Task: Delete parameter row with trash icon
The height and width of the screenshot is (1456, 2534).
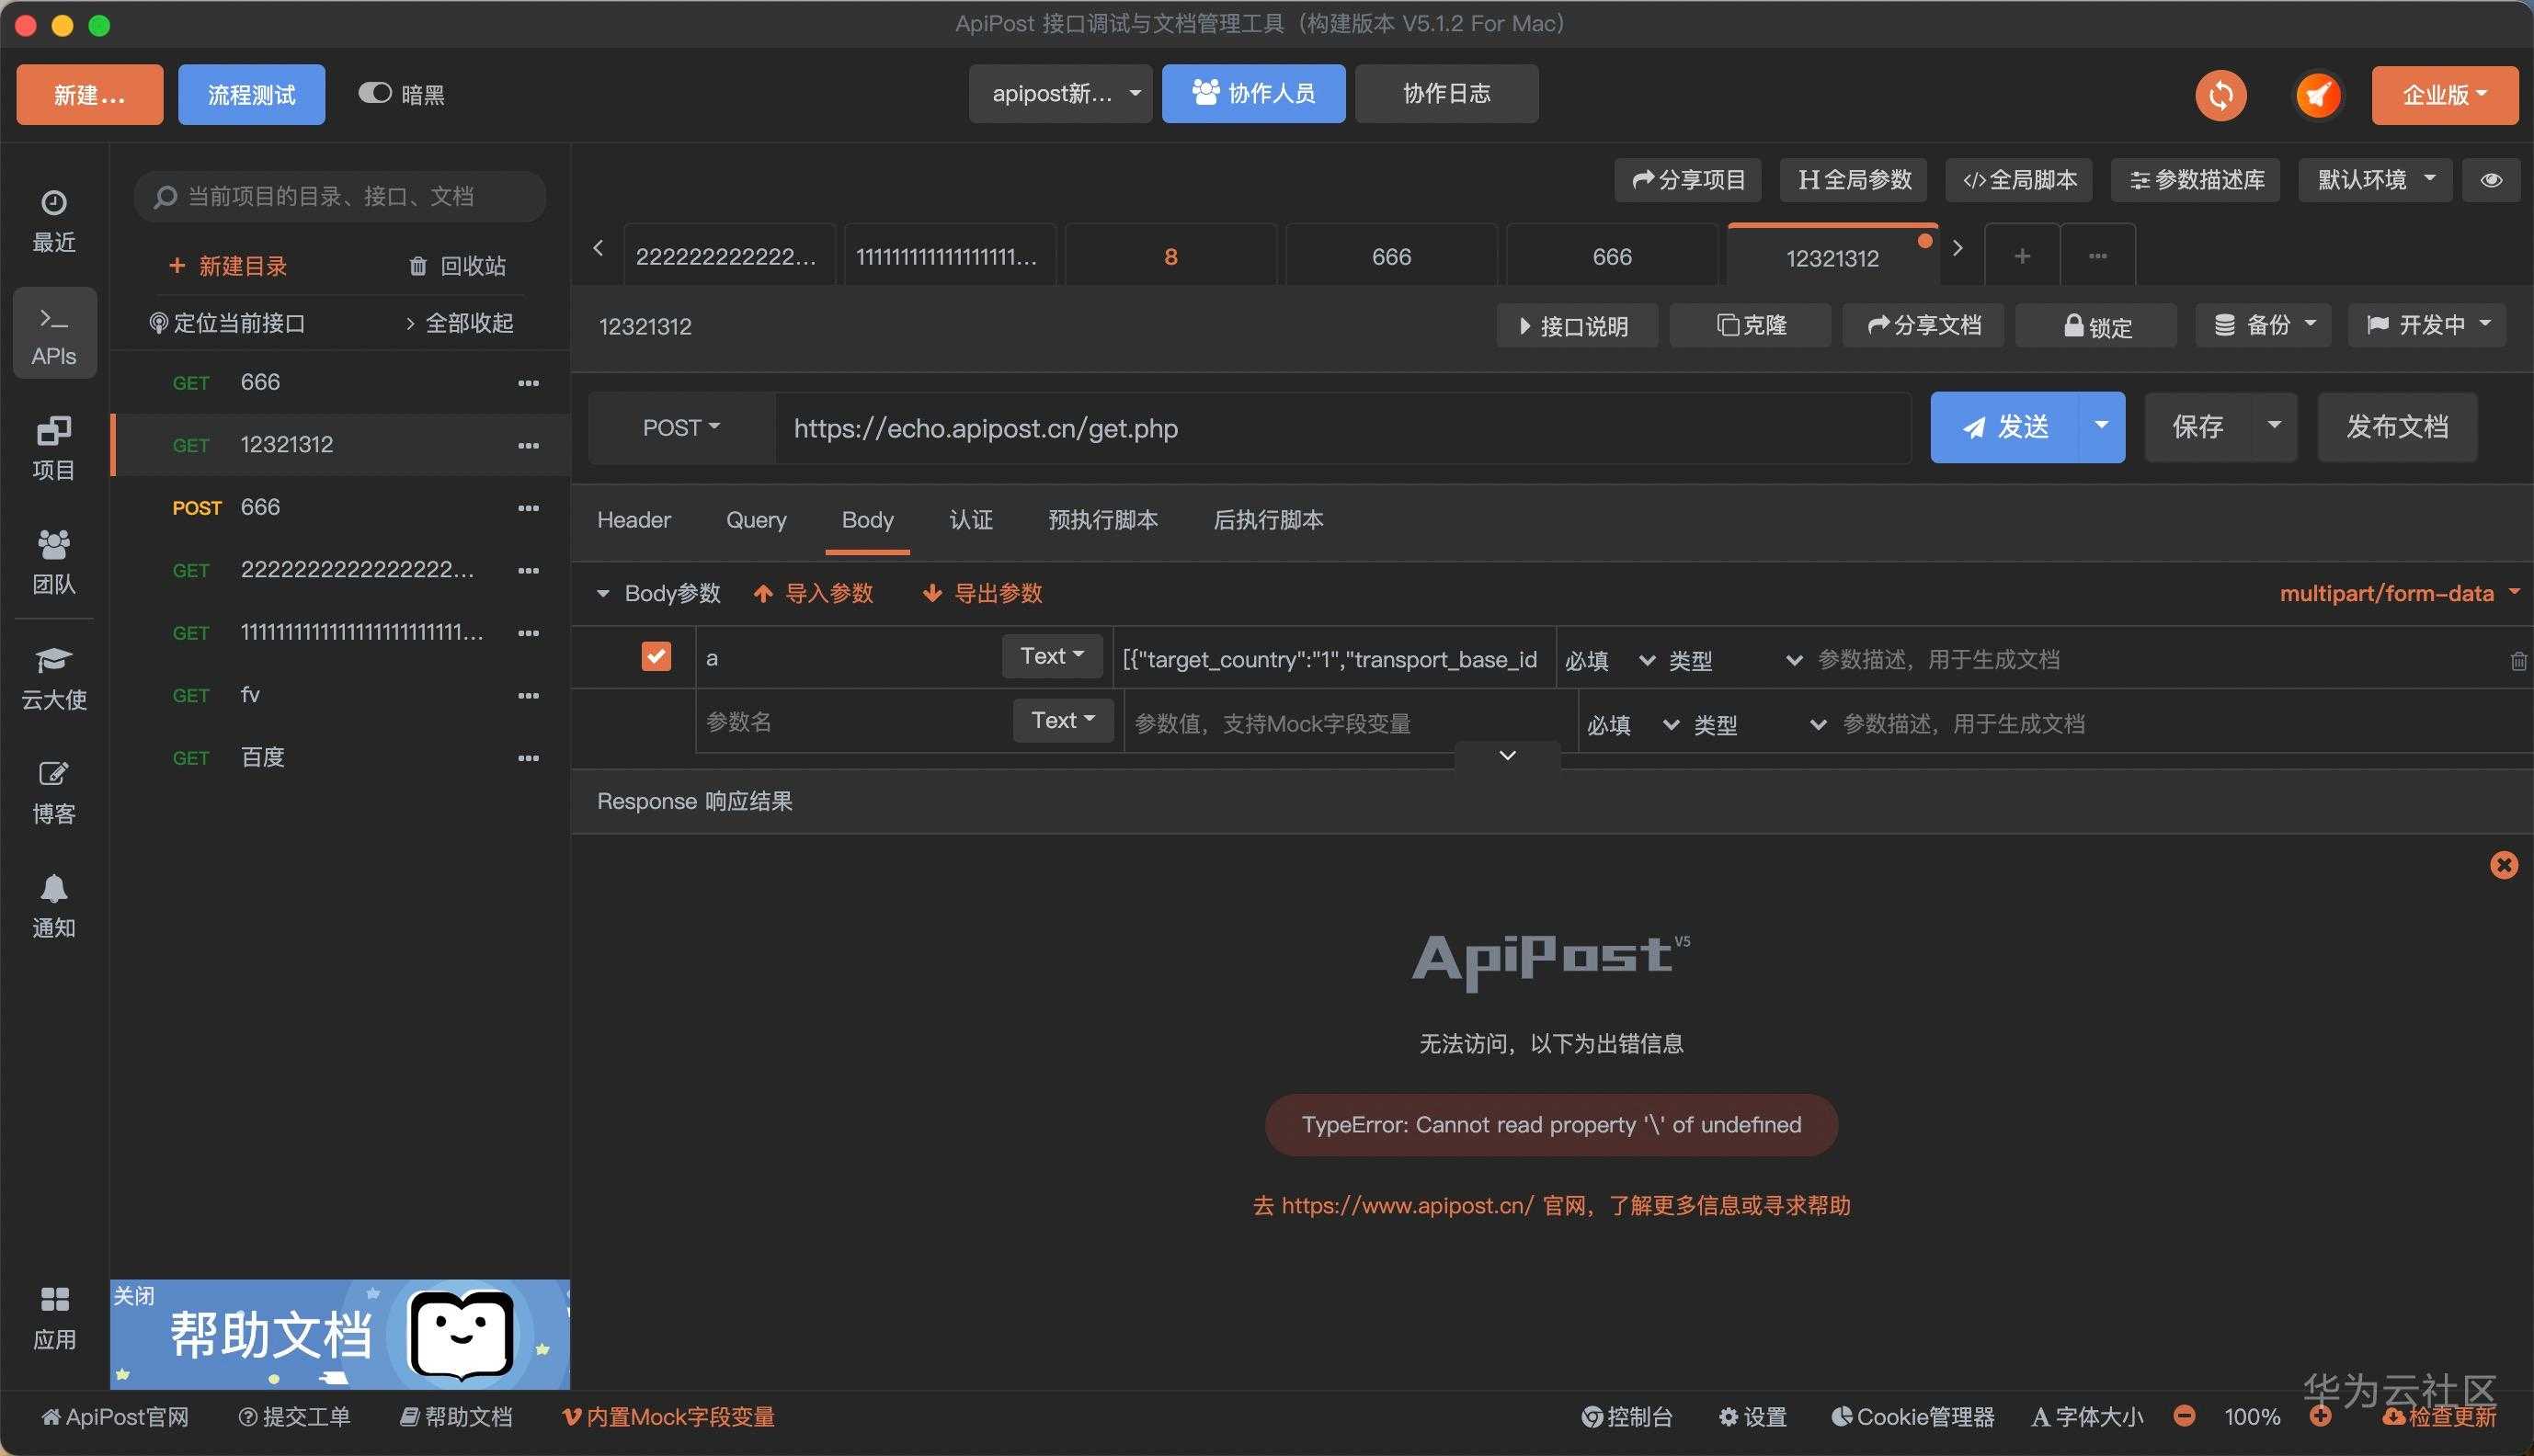Action: [2518, 661]
